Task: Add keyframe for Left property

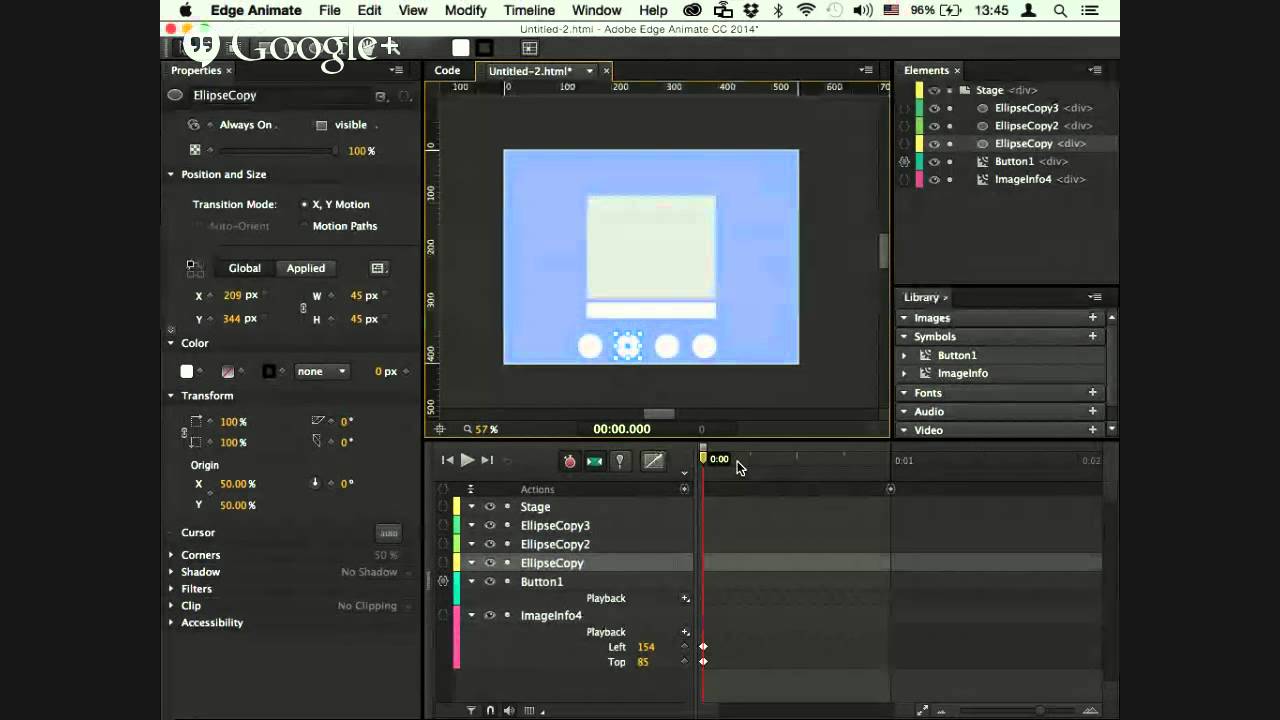Action: 684,647
